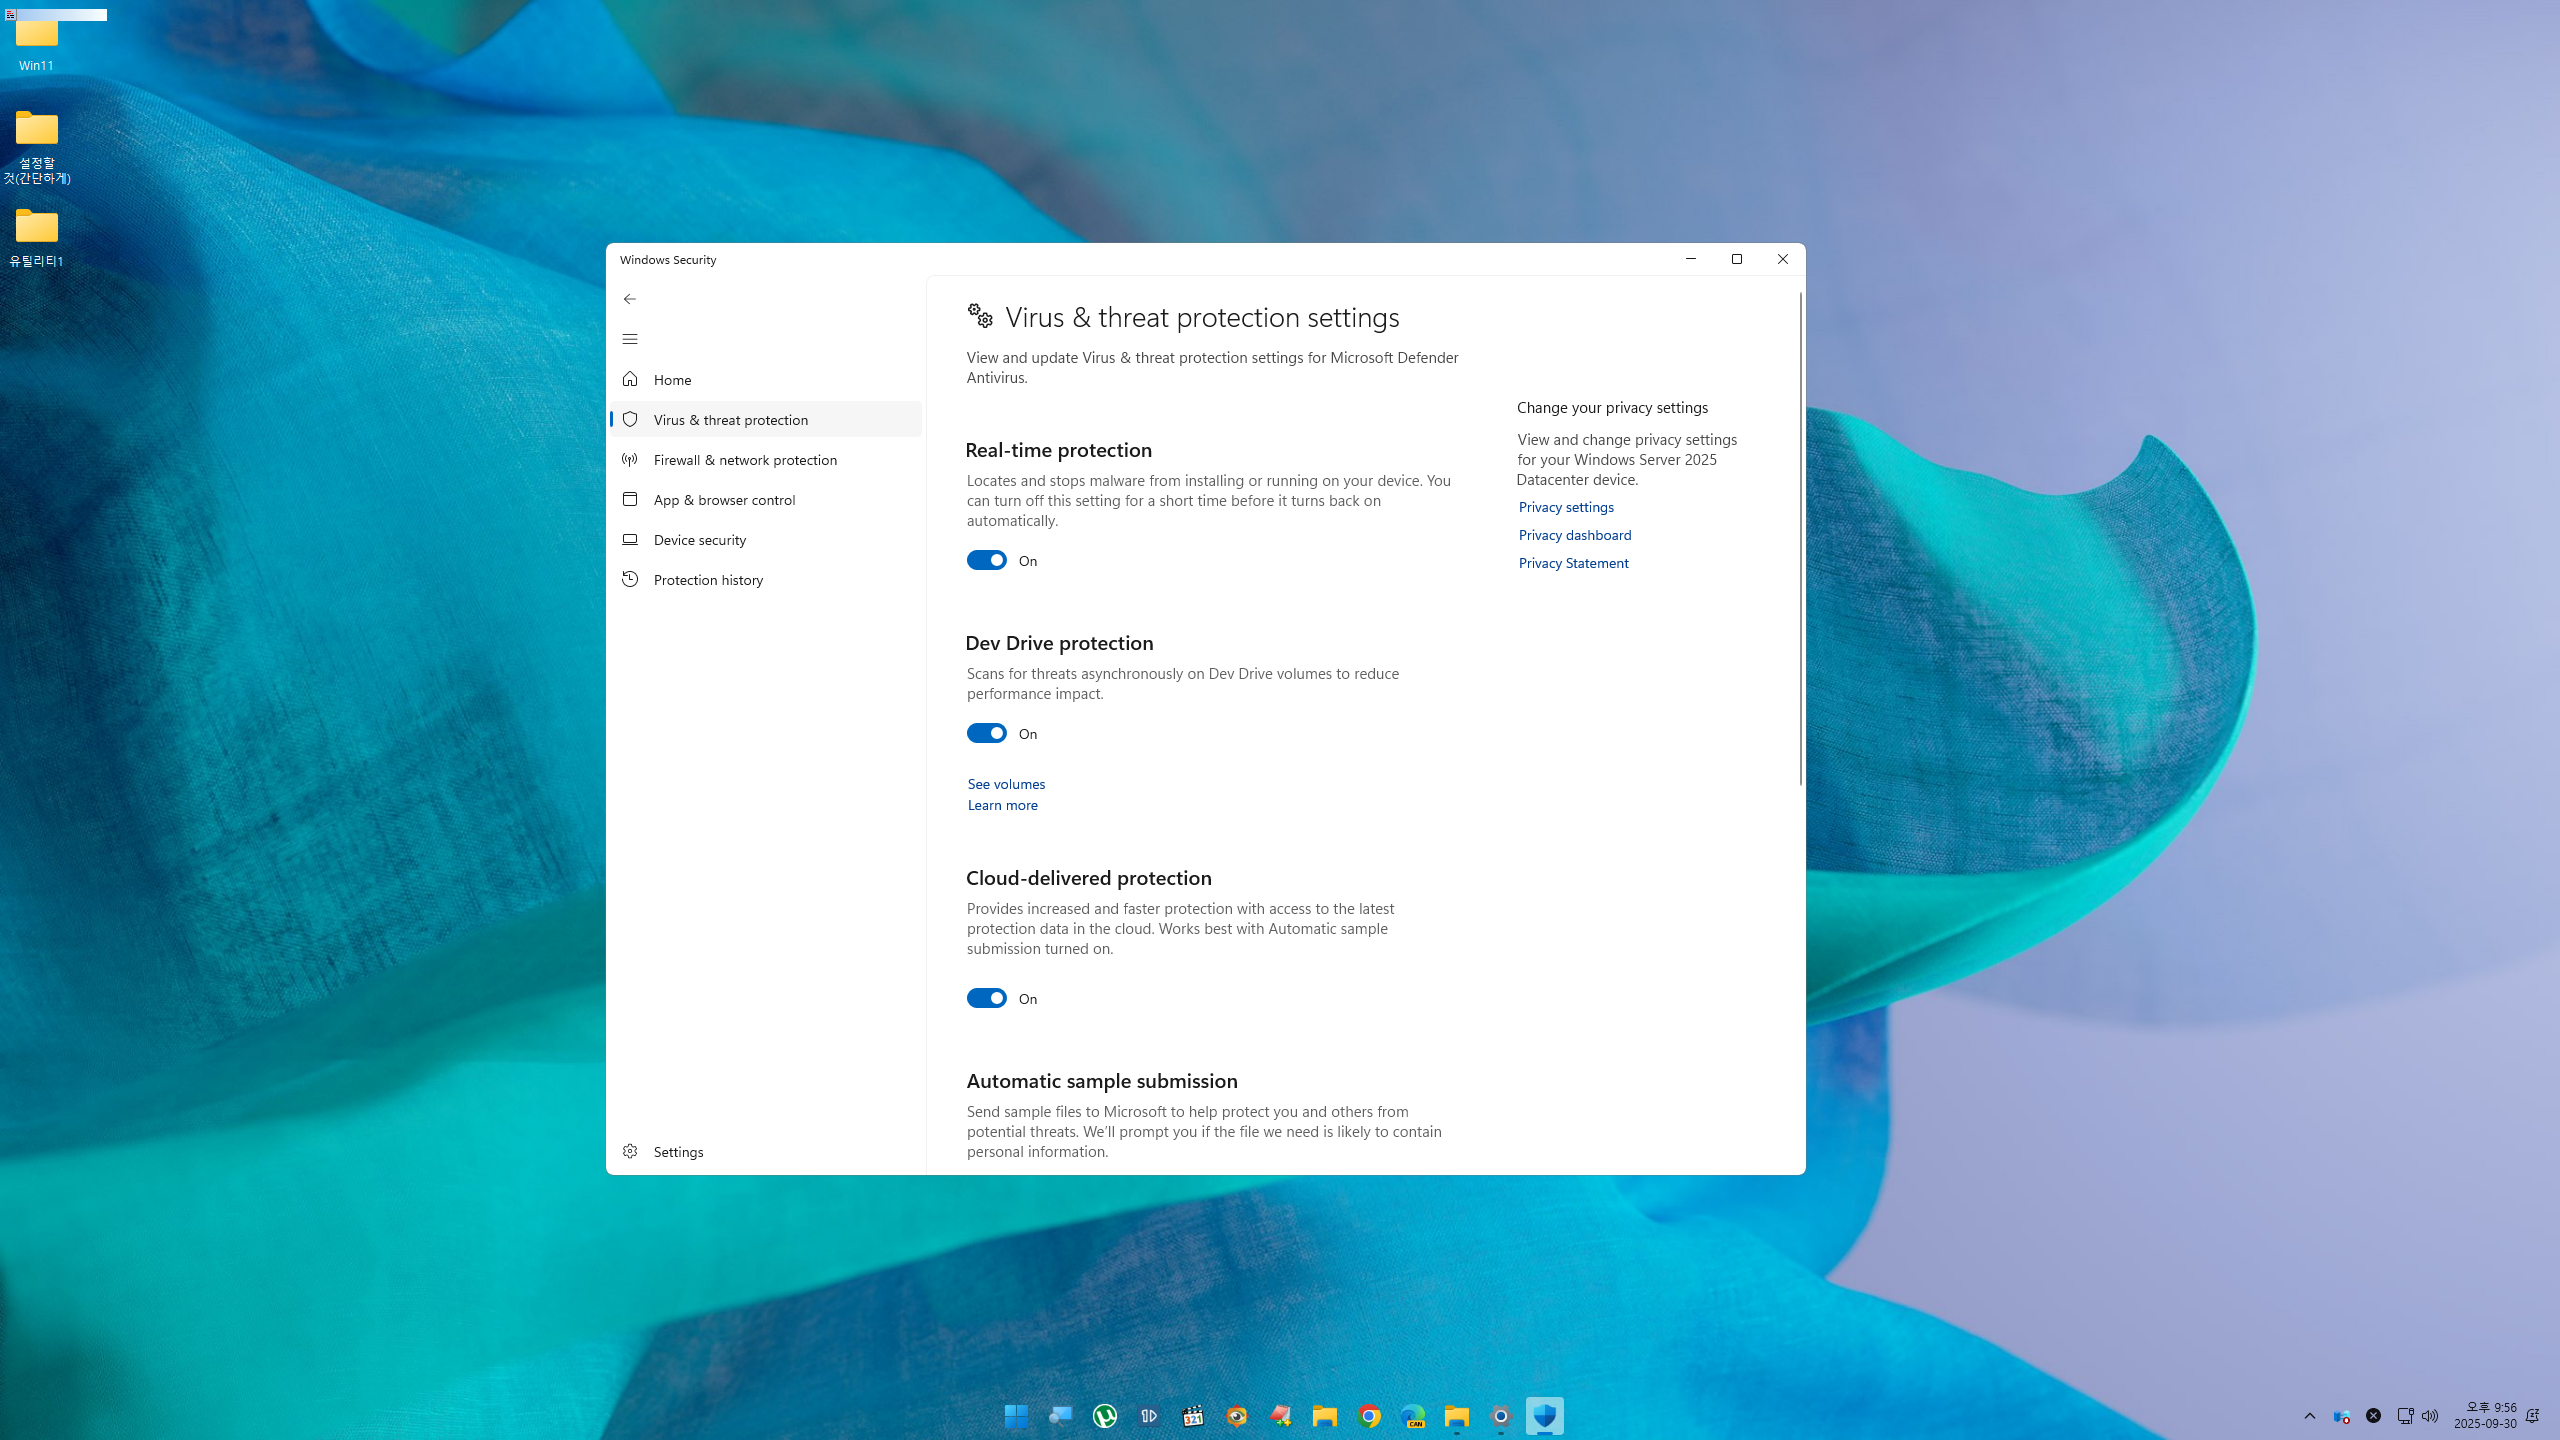Open the Learn more link
This screenshot has width=2560, height=1440.
tap(1002, 805)
